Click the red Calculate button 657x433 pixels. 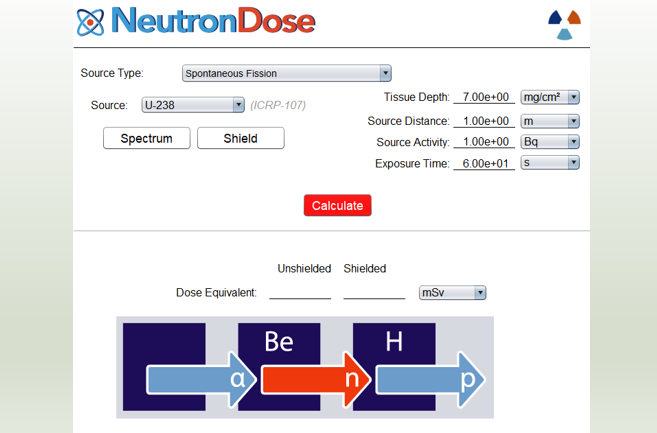tap(338, 205)
